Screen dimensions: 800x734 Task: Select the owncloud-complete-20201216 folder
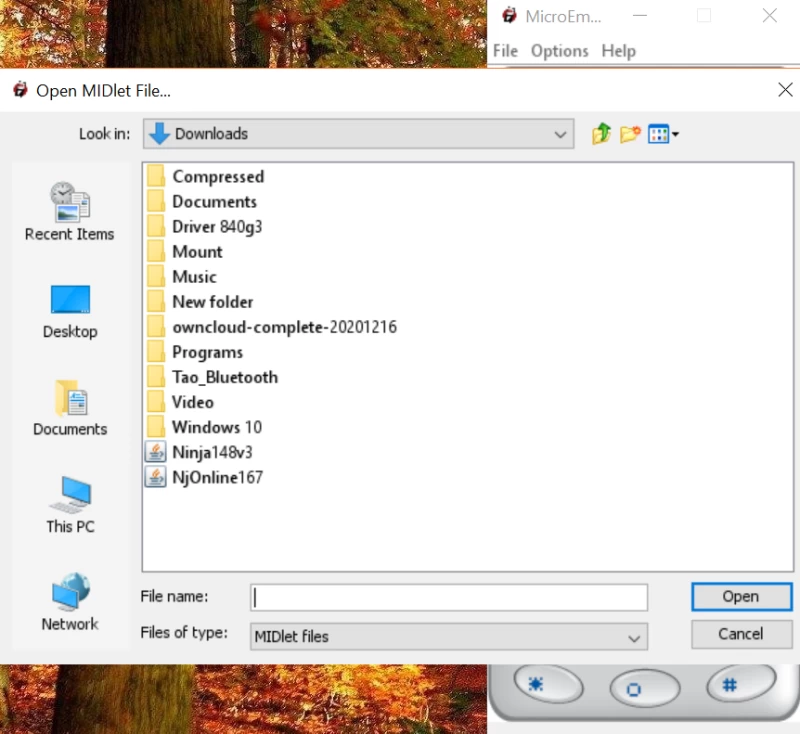284,327
